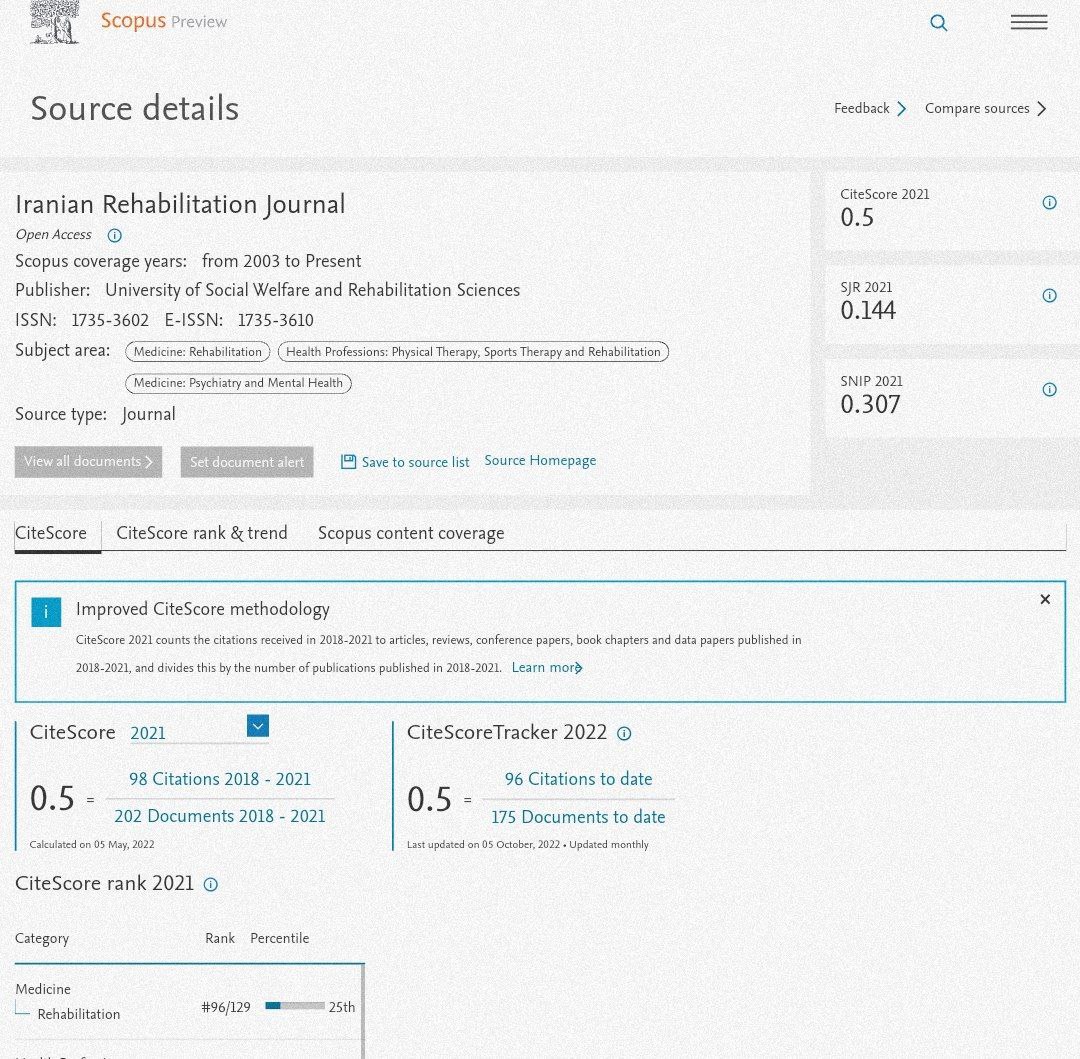Switch to CiteScore rank & trend tab

point(202,533)
